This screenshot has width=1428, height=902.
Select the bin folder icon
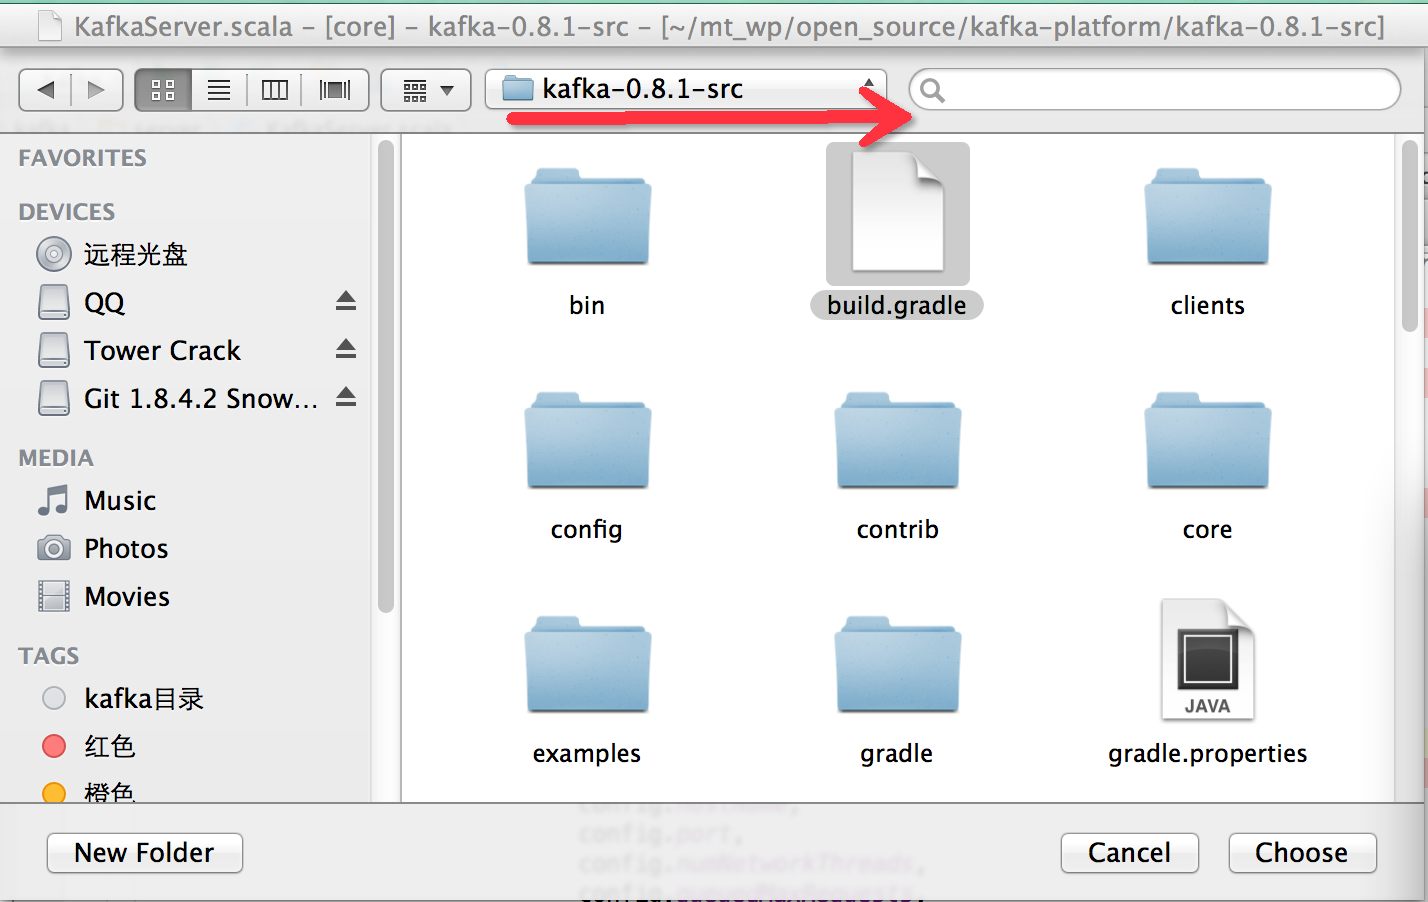coord(587,216)
